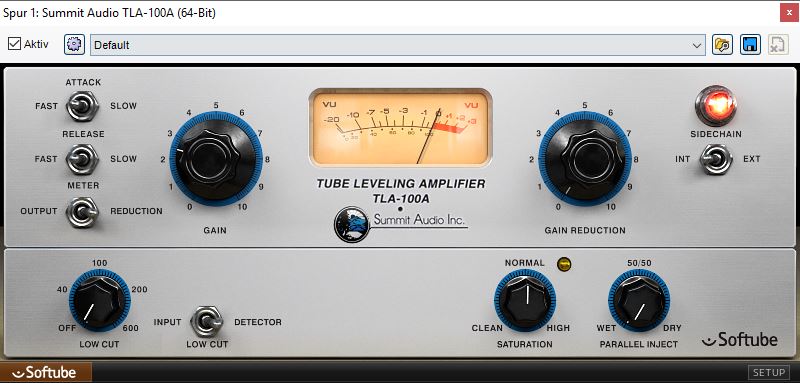Image resolution: width=800 pixels, height=383 pixels.
Task: Open the plugin settings gear icon
Action: coord(74,45)
